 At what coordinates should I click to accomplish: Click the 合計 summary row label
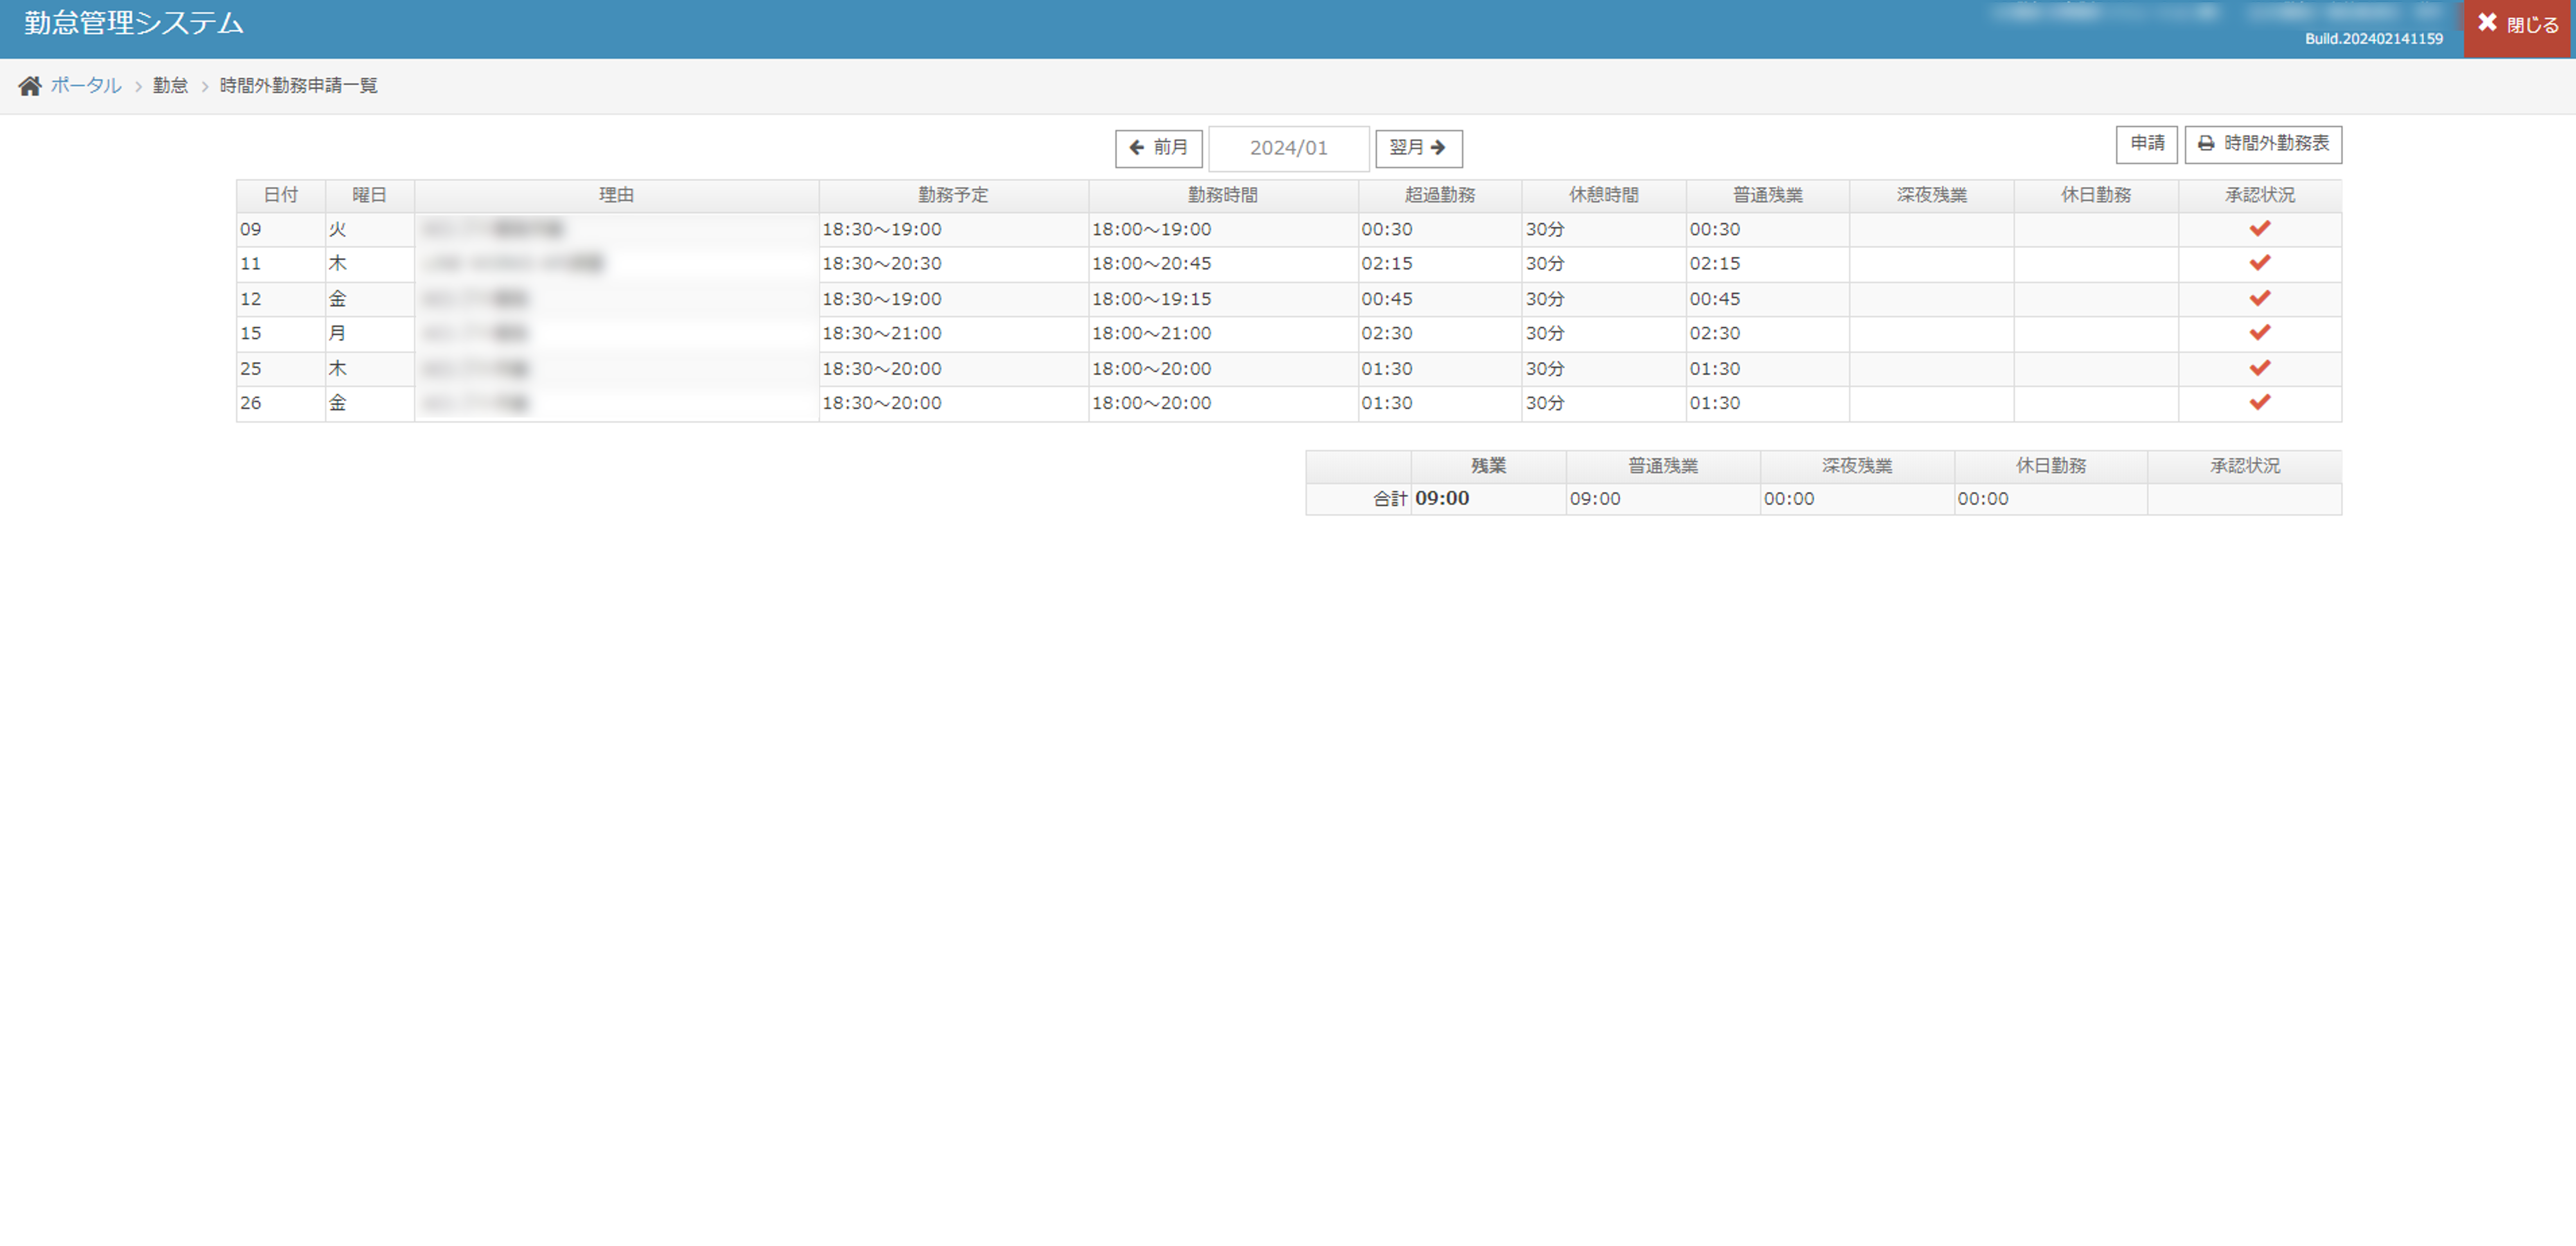[1390, 499]
